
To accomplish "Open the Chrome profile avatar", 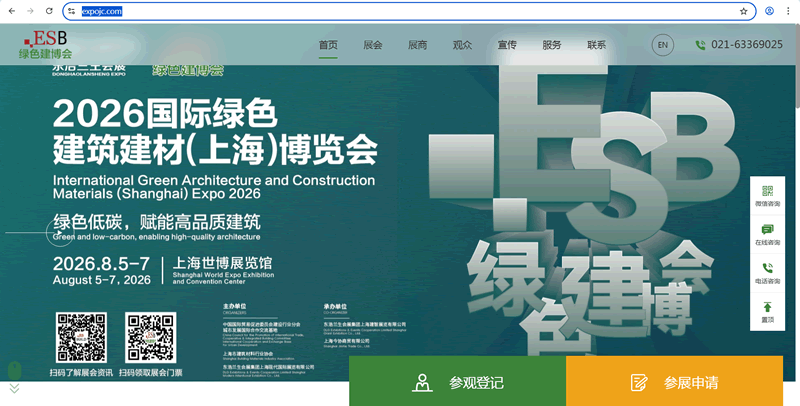I will [769, 11].
